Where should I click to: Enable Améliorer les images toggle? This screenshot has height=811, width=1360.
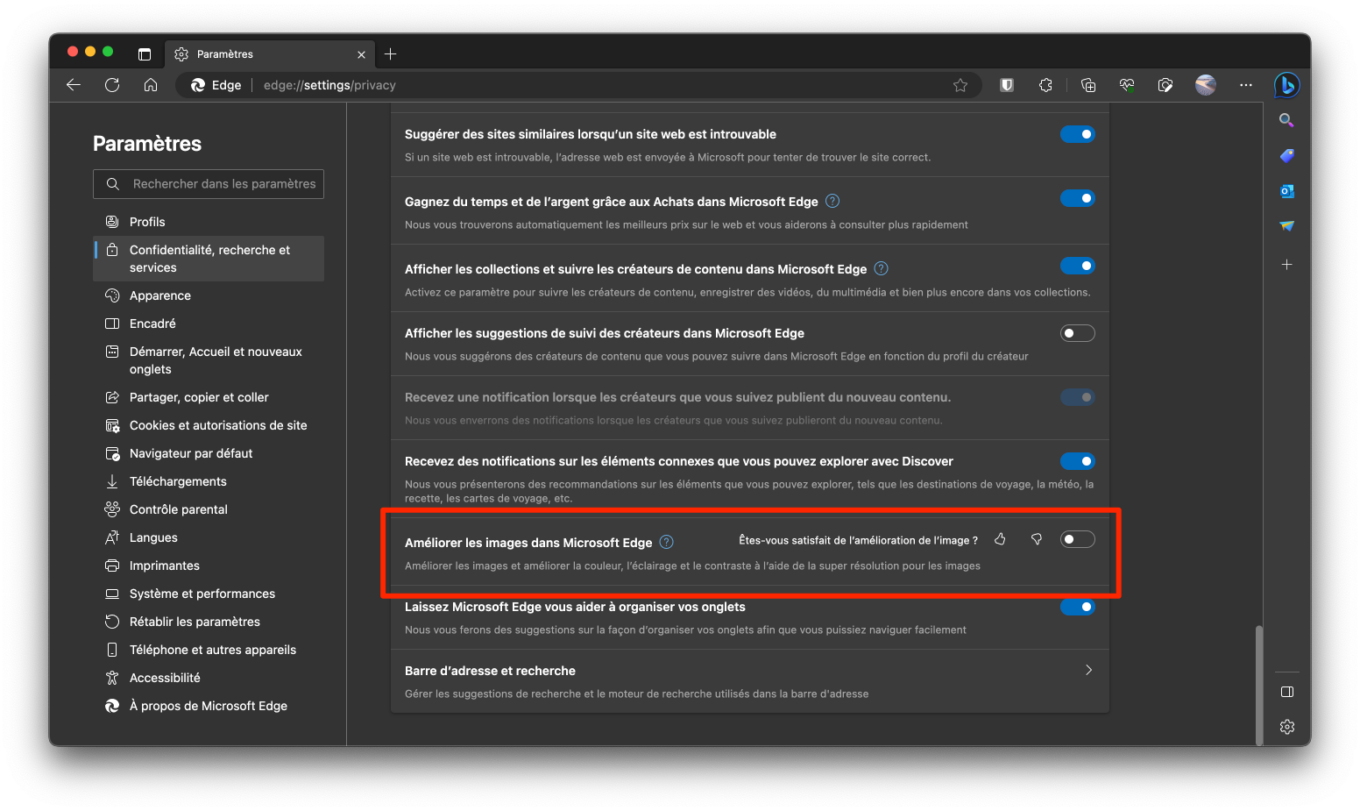tap(1077, 540)
